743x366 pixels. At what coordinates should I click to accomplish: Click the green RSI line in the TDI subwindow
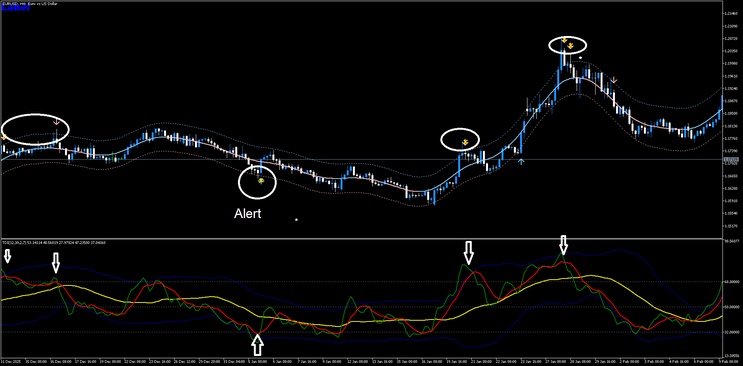pos(351,298)
